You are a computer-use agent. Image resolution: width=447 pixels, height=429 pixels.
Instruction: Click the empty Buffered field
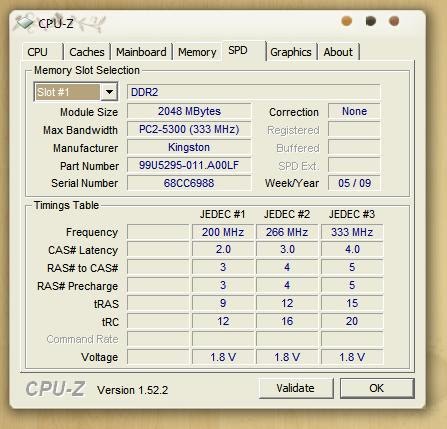click(354, 147)
